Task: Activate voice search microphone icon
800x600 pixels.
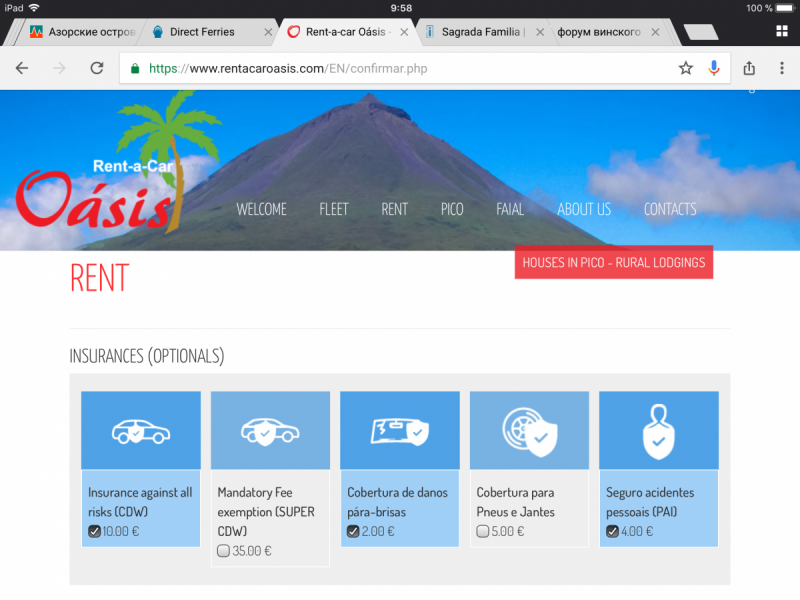Action: [714, 68]
